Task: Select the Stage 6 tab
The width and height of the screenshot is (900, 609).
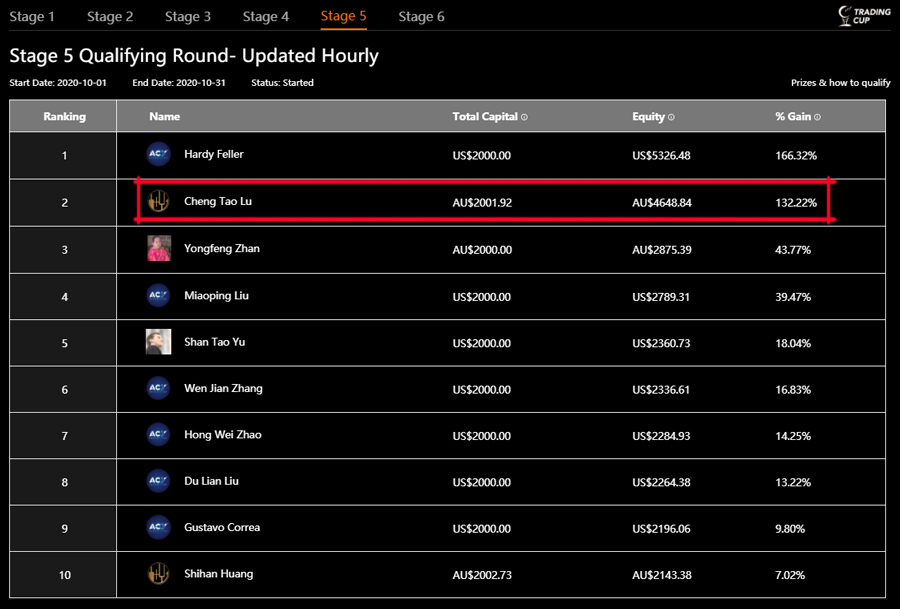Action: tap(421, 16)
